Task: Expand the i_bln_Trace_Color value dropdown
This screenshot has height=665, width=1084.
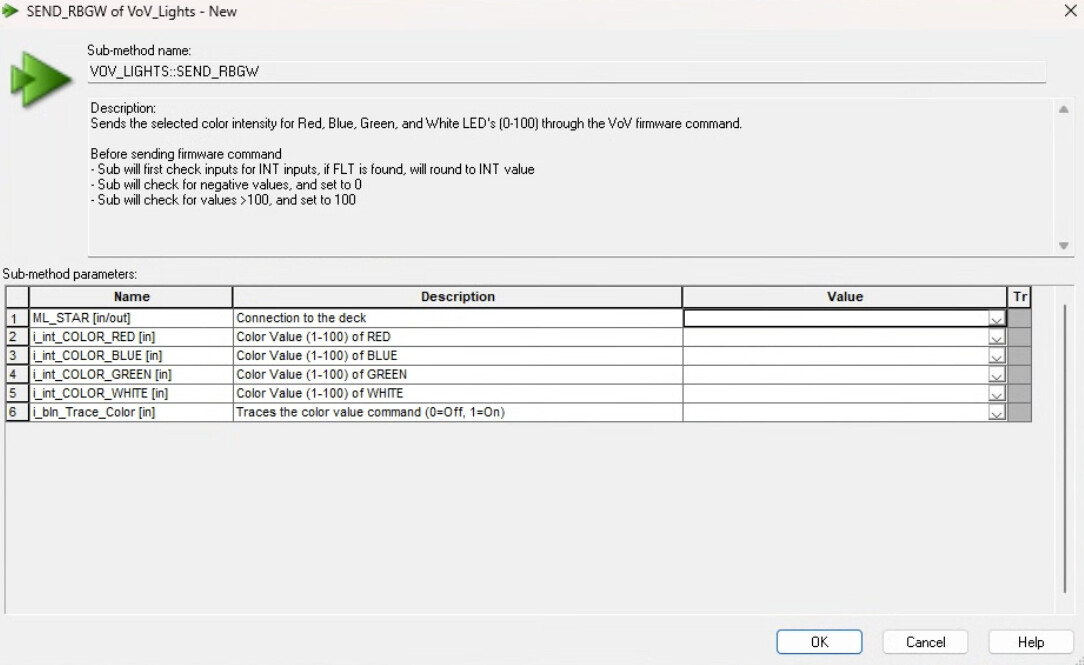Action: [x=996, y=412]
